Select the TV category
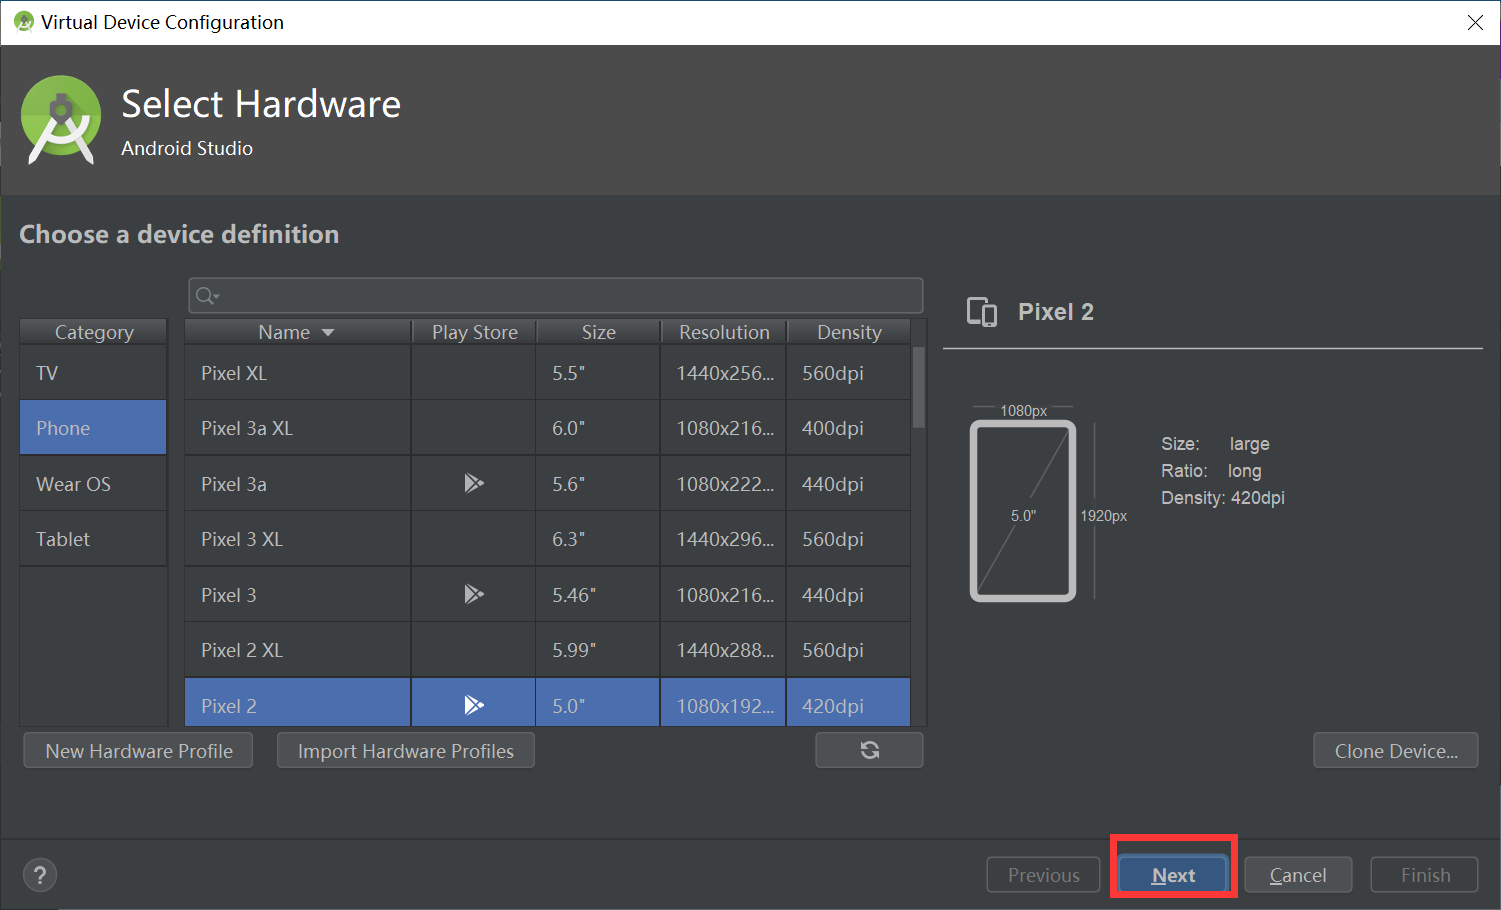Image resolution: width=1501 pixels, height=910 pixels. point(93,373)
